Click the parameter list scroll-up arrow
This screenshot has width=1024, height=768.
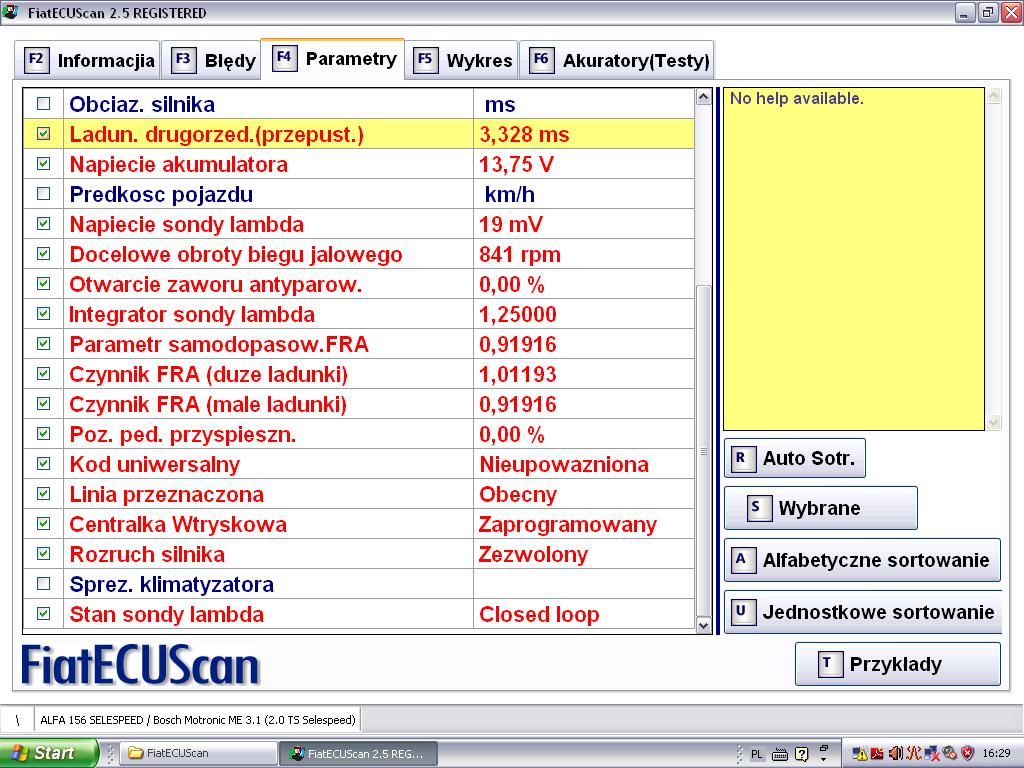(x=704, y=97)
